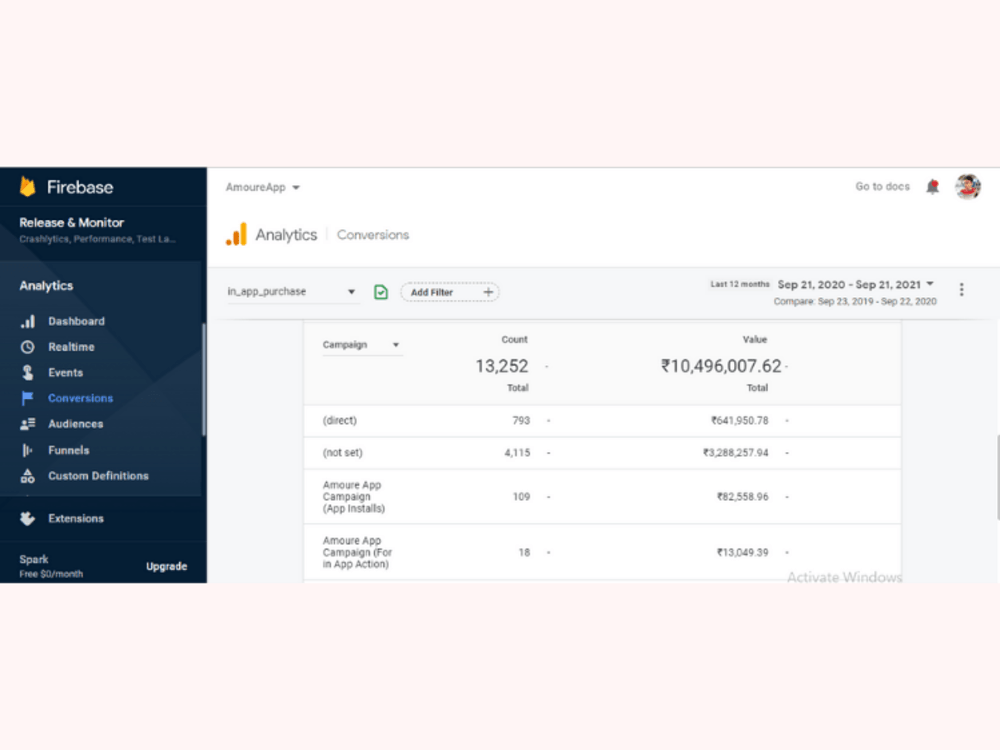The height and width of the screenshot is (750, 1000).
Task: Click the sidebar scrollbar
Action: pos(203,379)
